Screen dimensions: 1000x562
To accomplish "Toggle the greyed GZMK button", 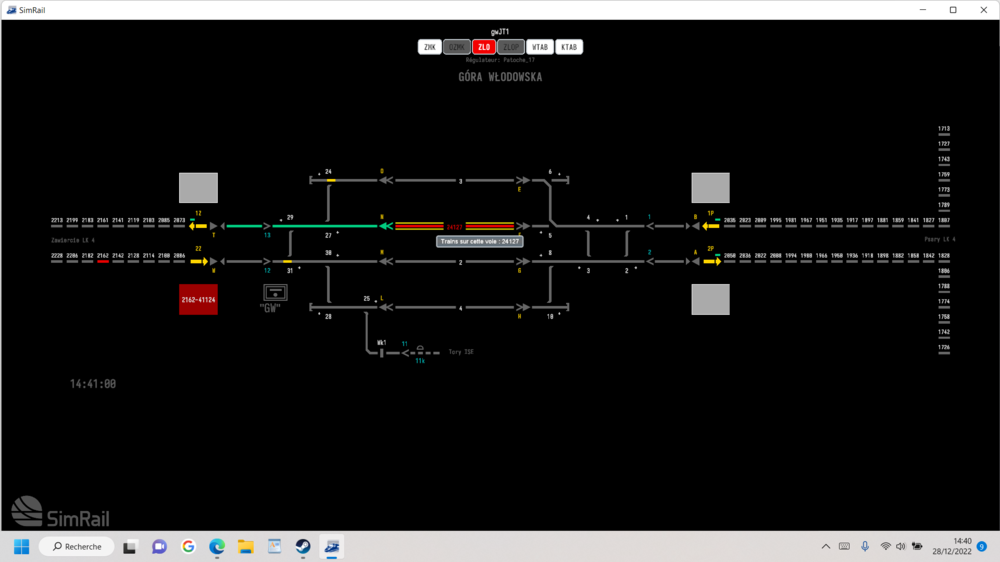I will pos(457,47).
